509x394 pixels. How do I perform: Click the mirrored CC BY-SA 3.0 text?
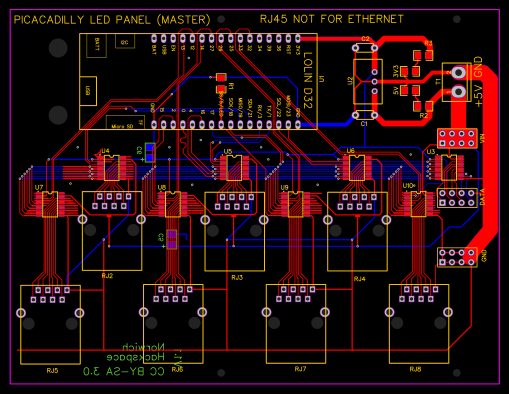tap(124, 371)
